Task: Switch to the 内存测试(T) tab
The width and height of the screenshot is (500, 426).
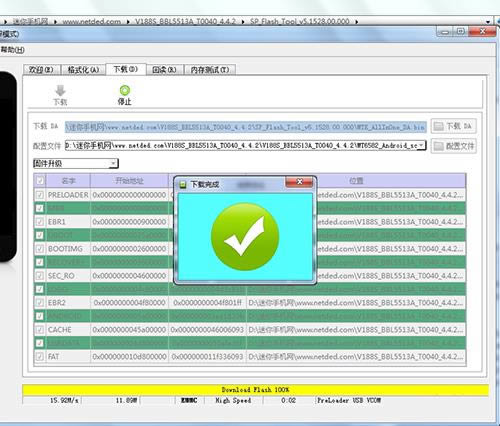Action: point(210,70)
